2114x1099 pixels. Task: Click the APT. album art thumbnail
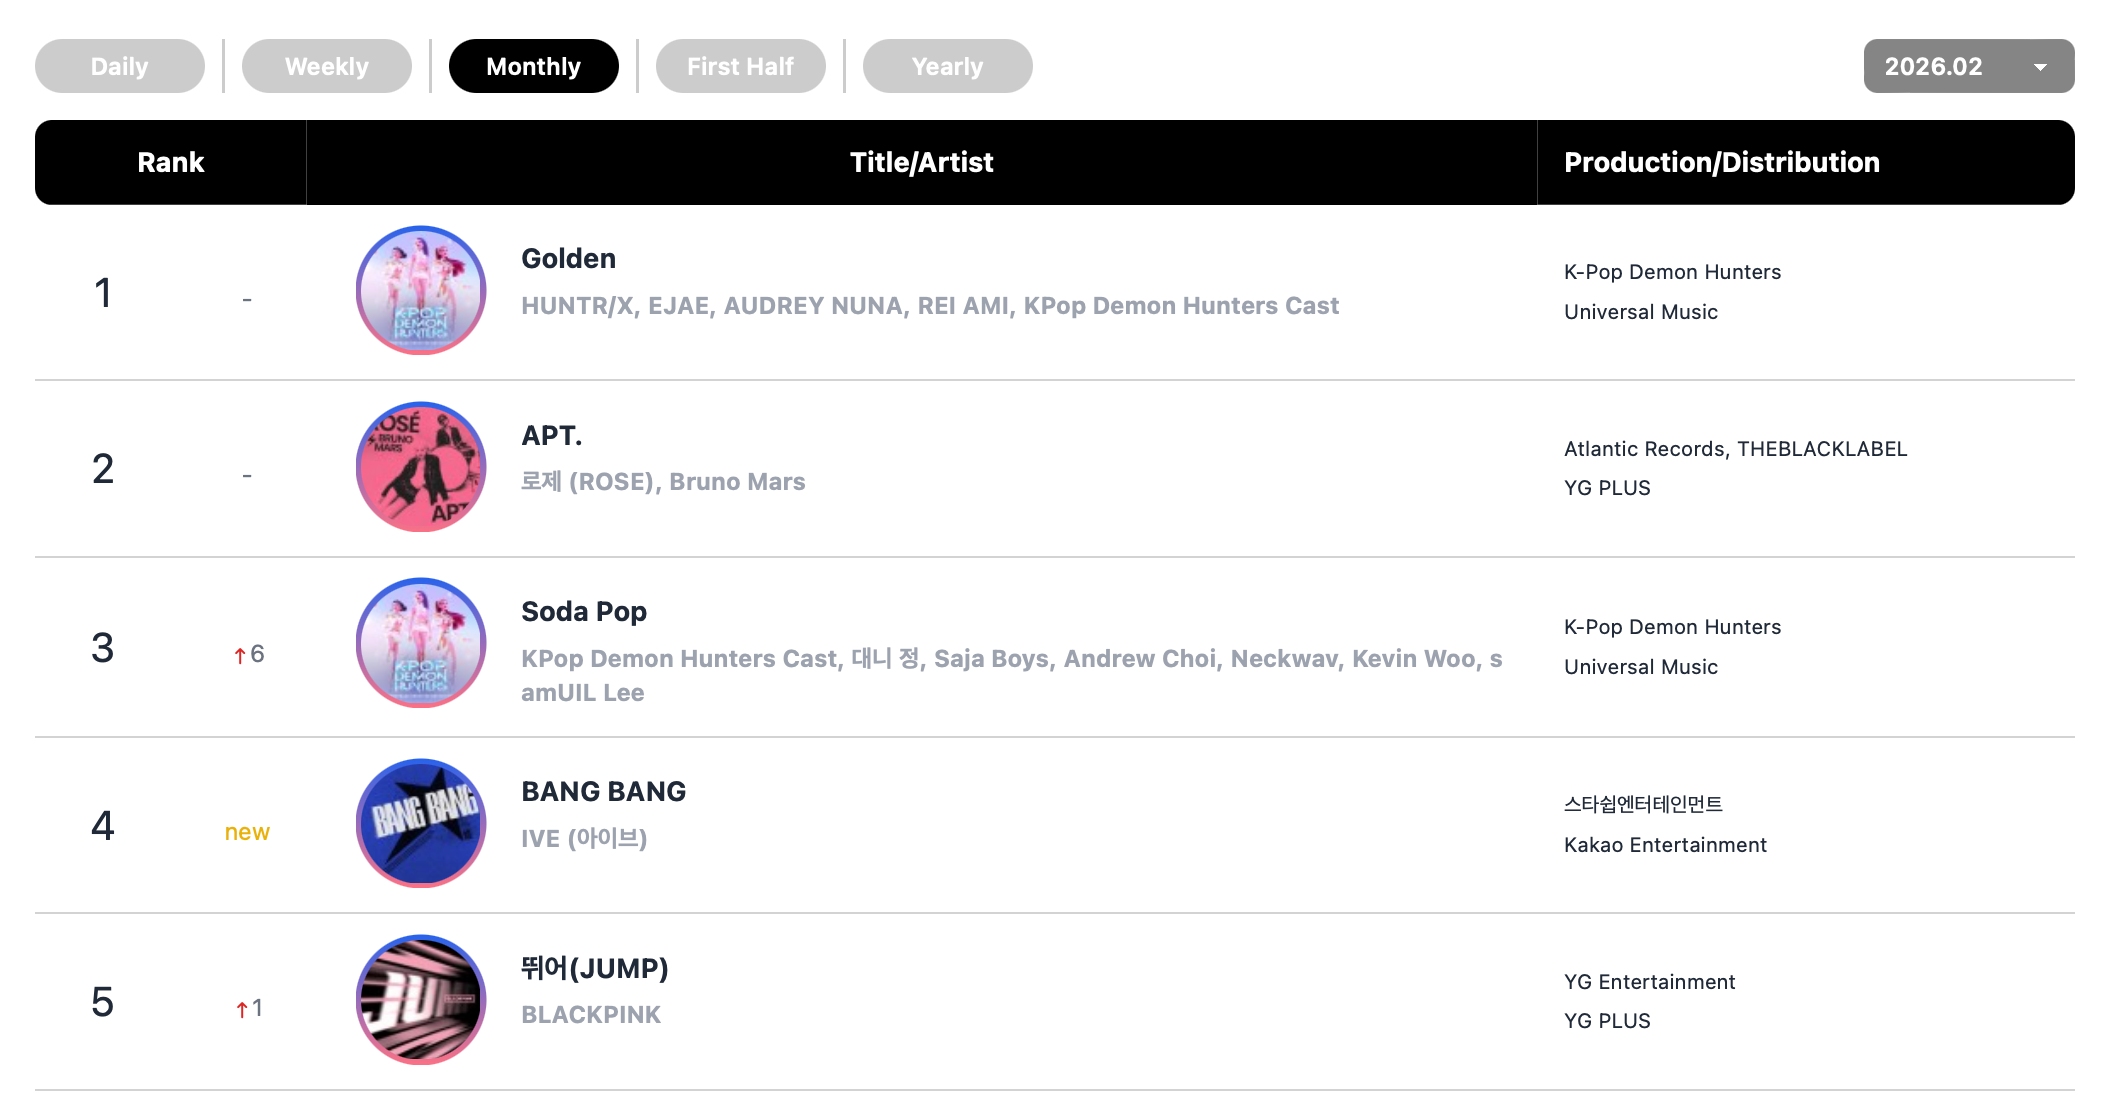coord(421,467)
